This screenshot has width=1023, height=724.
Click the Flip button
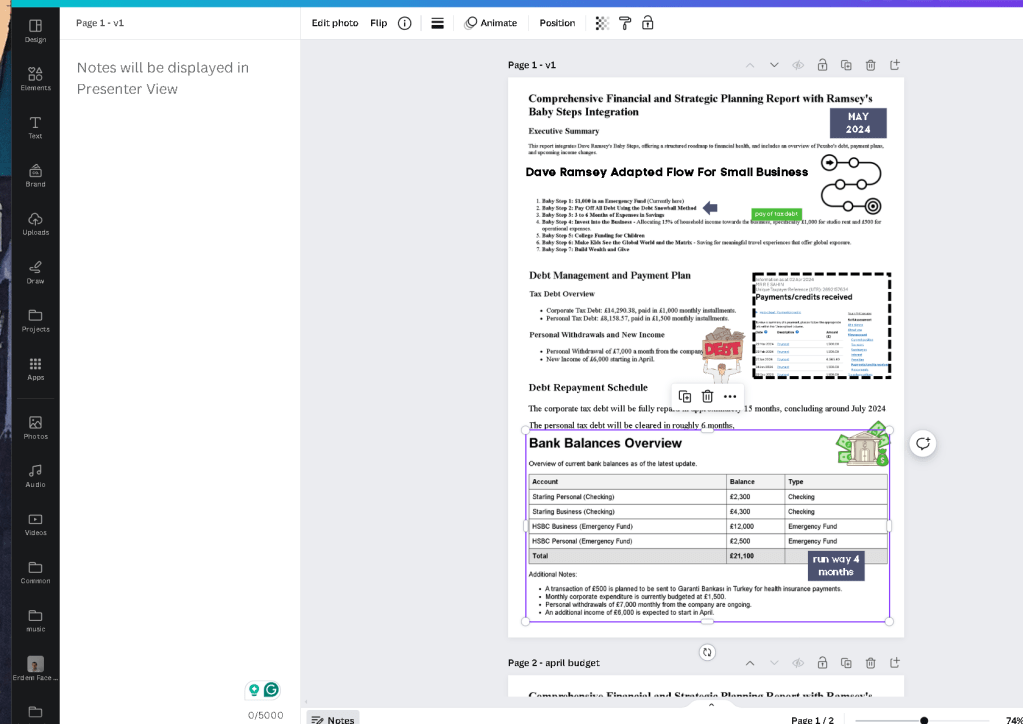378,23
